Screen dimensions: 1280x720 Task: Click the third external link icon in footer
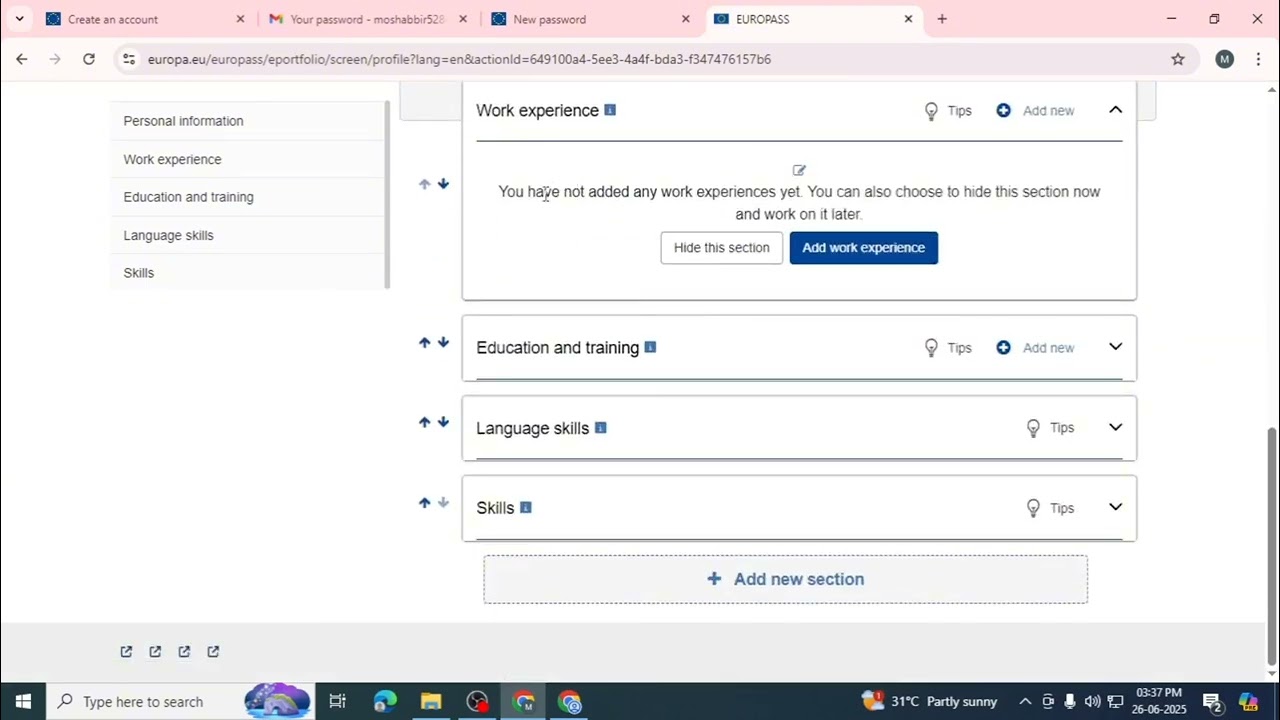(184, 652)
